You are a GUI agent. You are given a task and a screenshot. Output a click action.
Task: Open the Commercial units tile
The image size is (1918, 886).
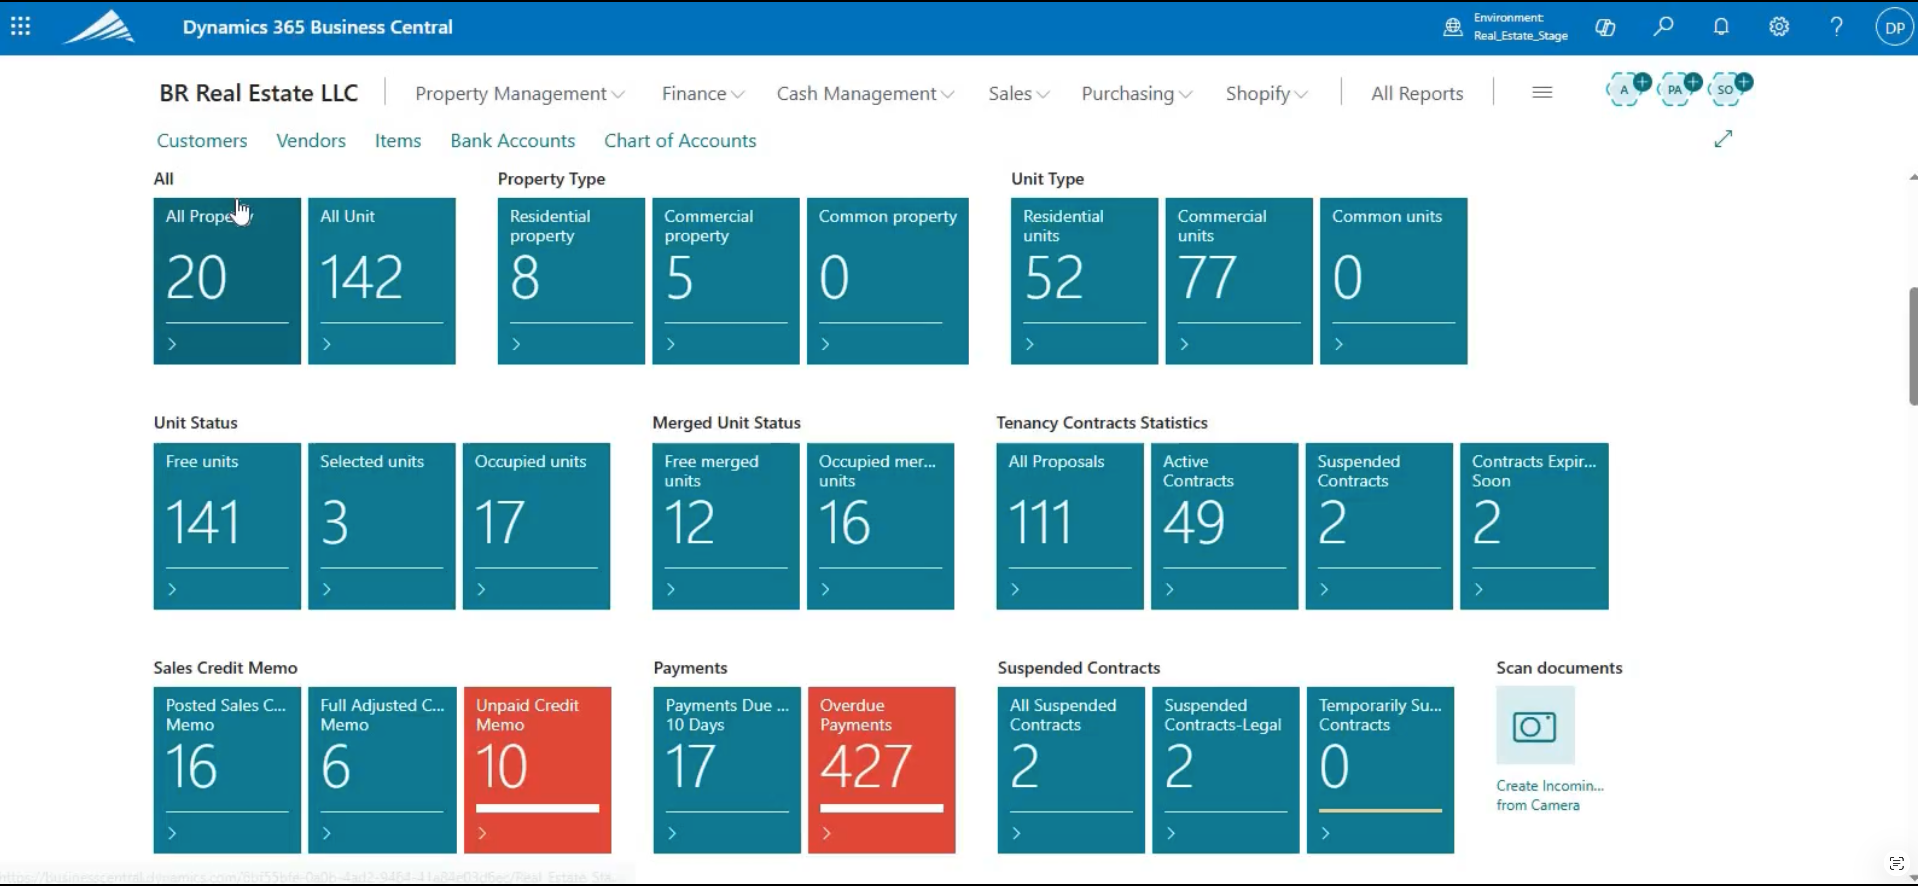[1239, 281]
